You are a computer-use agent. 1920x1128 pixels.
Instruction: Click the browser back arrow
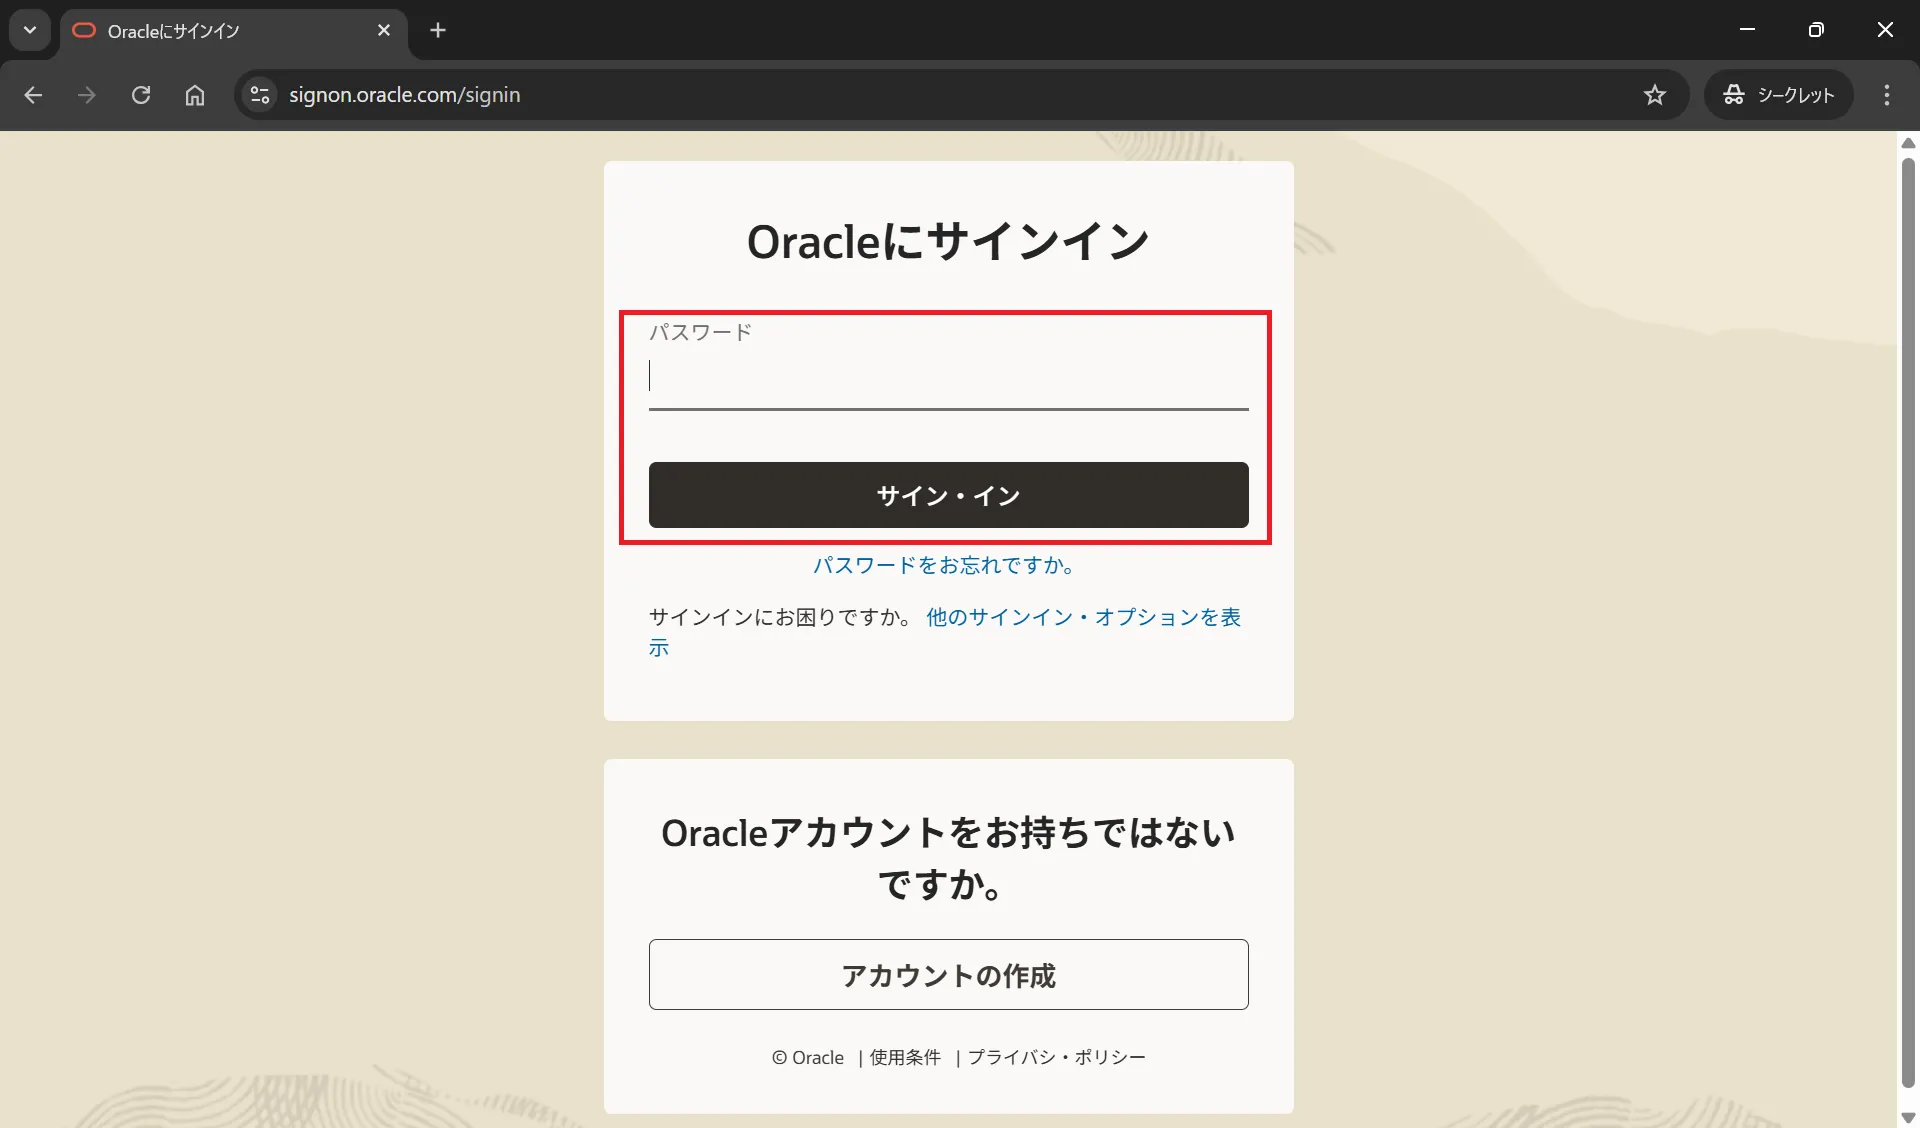click(33, 95)
